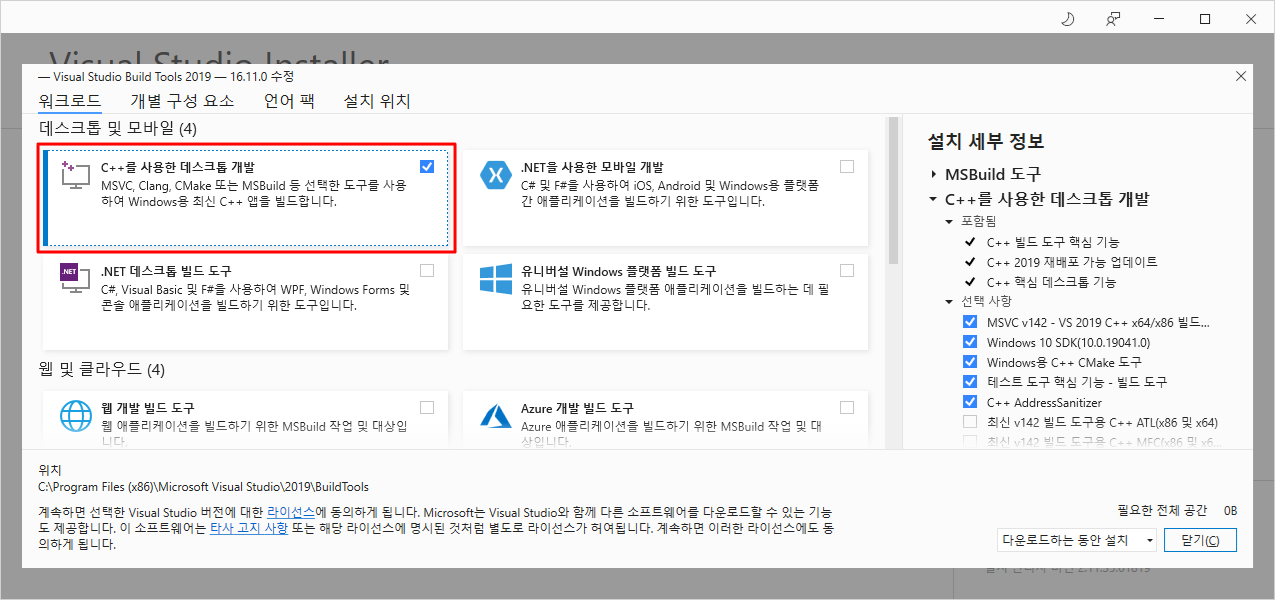Screen dimensions: 1275x600
Task: Collapse the 선택 사항 section
Action: click(949, 301)
